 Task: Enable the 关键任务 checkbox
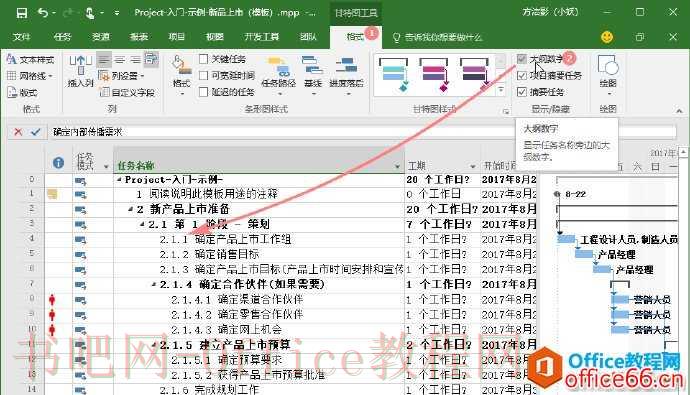tap(203, 59)
